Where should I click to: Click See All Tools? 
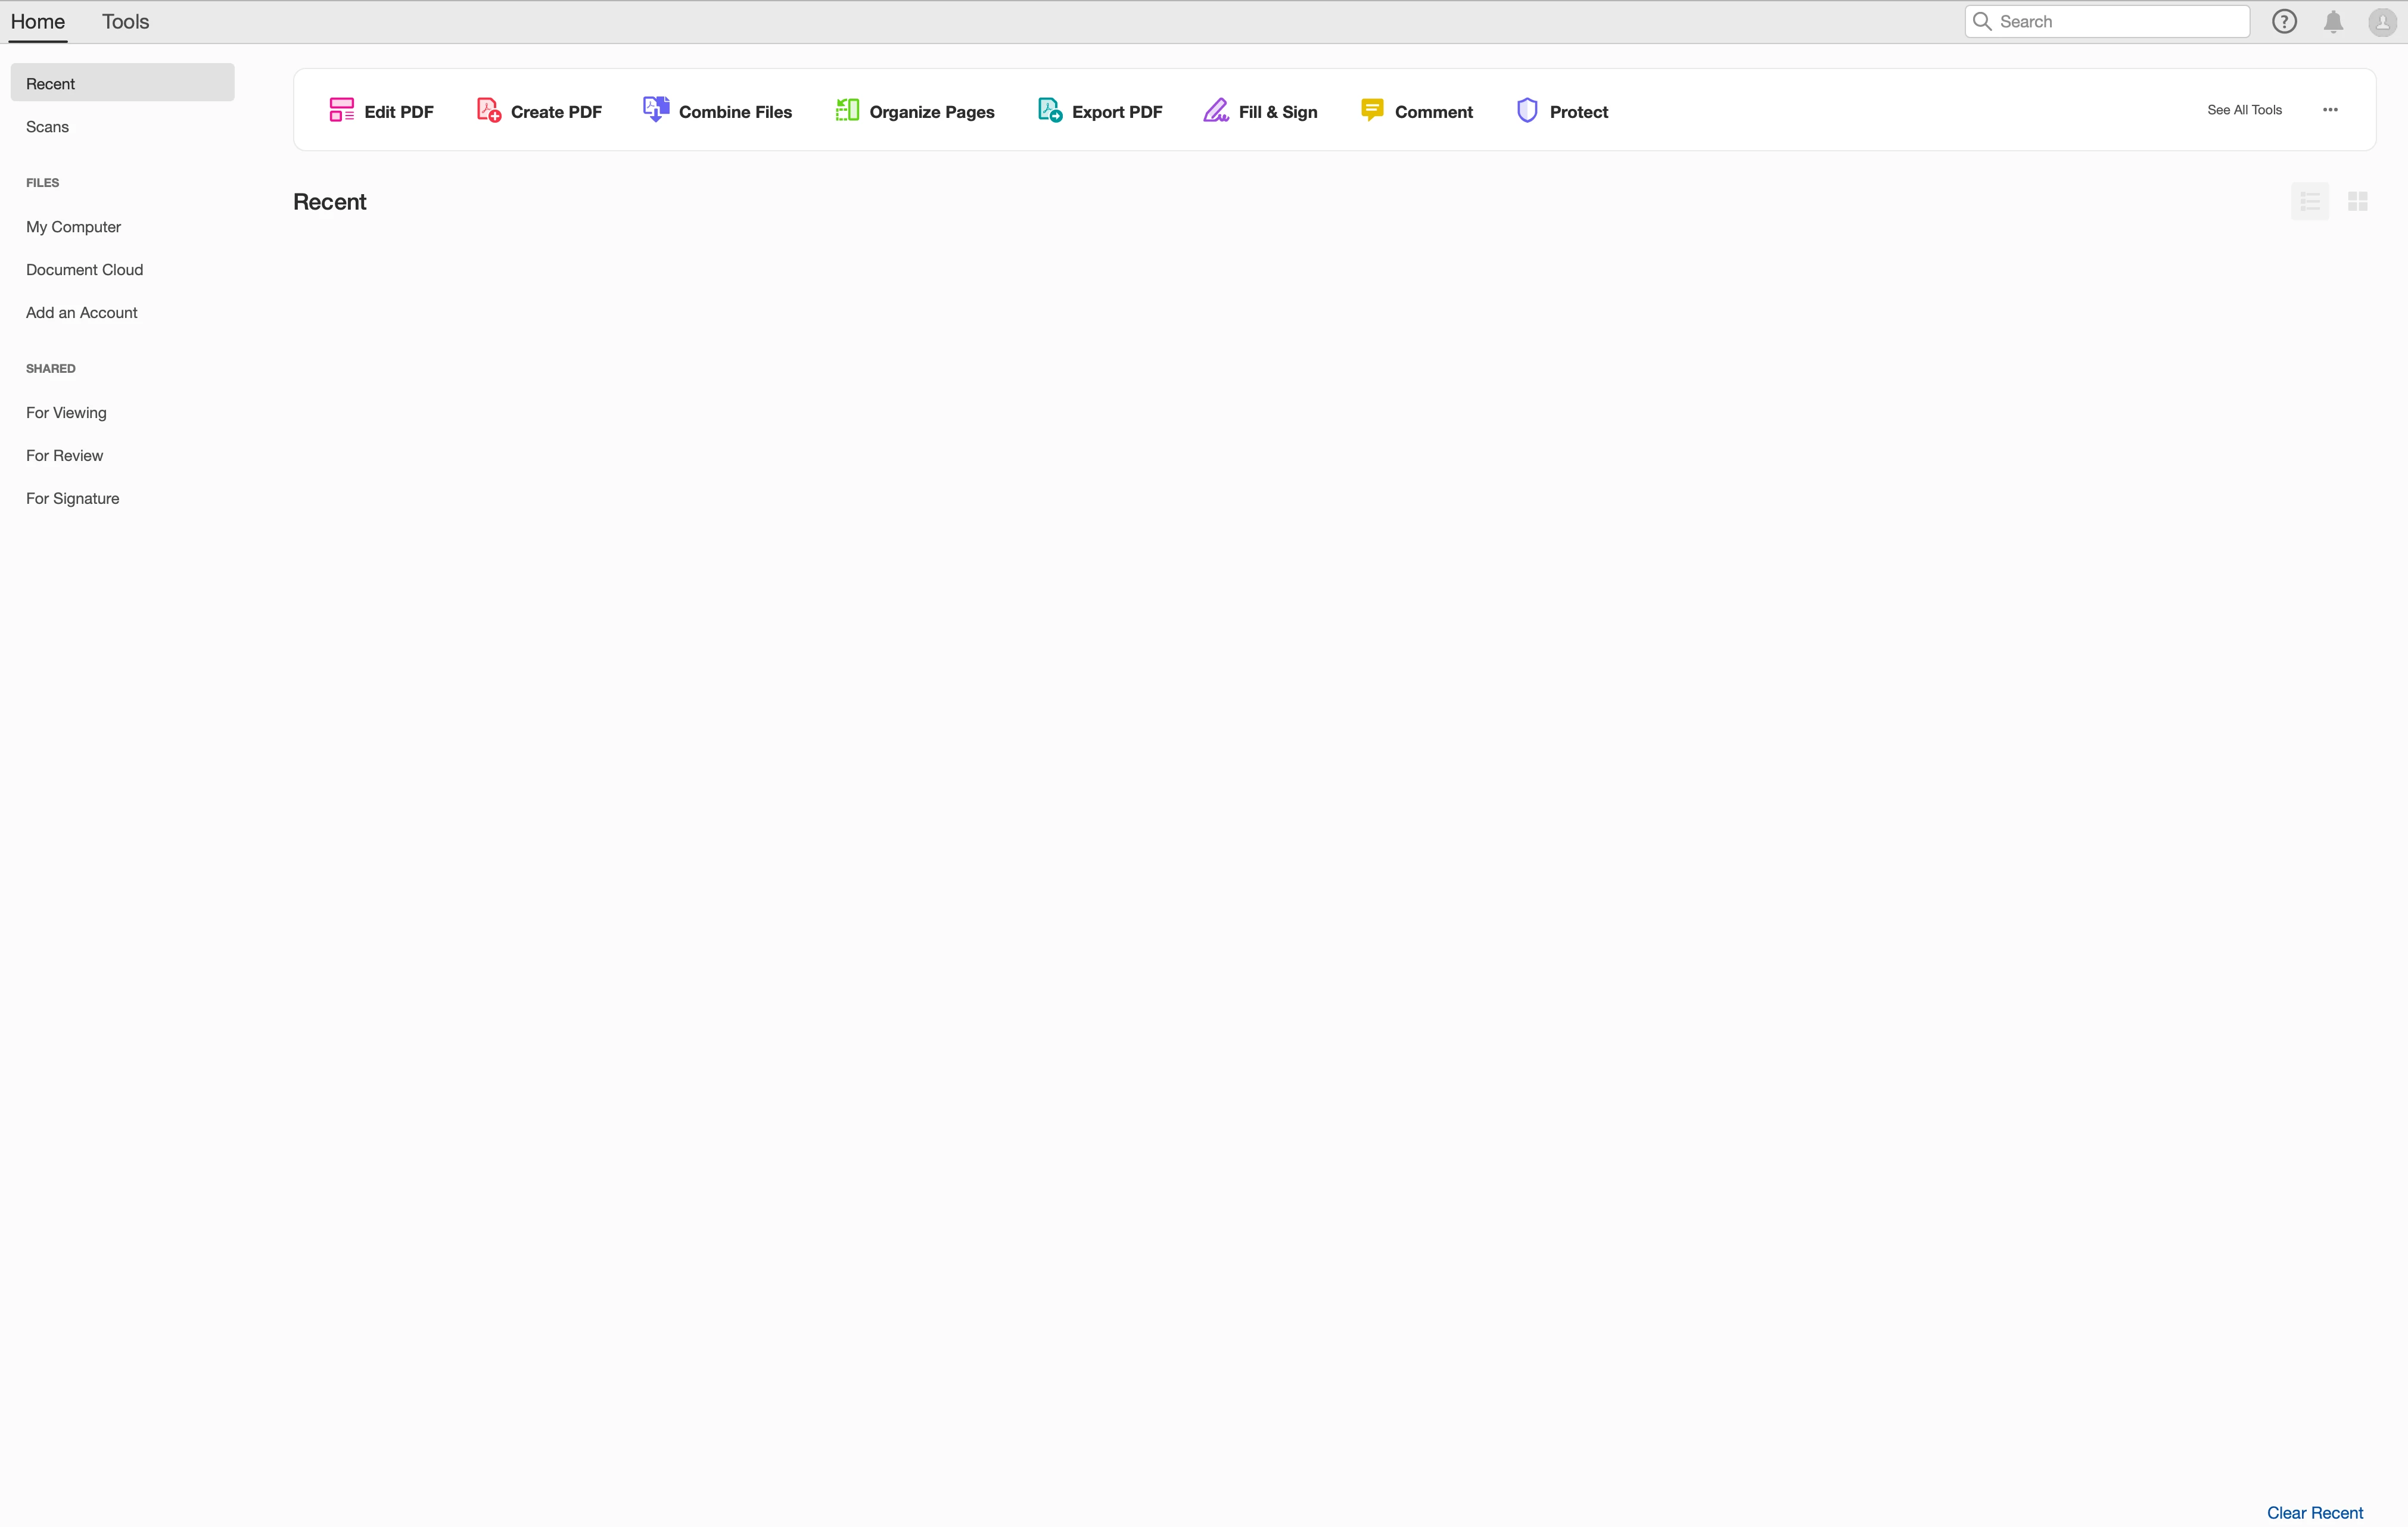point(2244,110)
